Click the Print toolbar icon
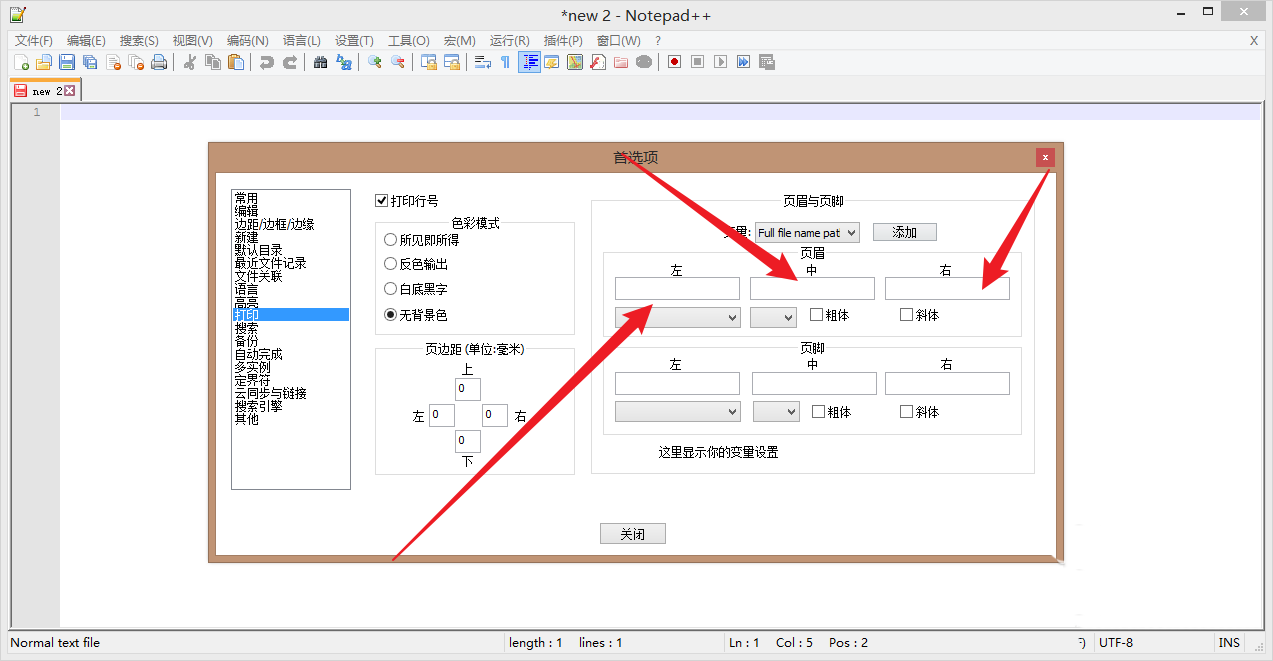Image resolution: width=1273 pixels, height=661 pixels. click(x=159, y=62)
